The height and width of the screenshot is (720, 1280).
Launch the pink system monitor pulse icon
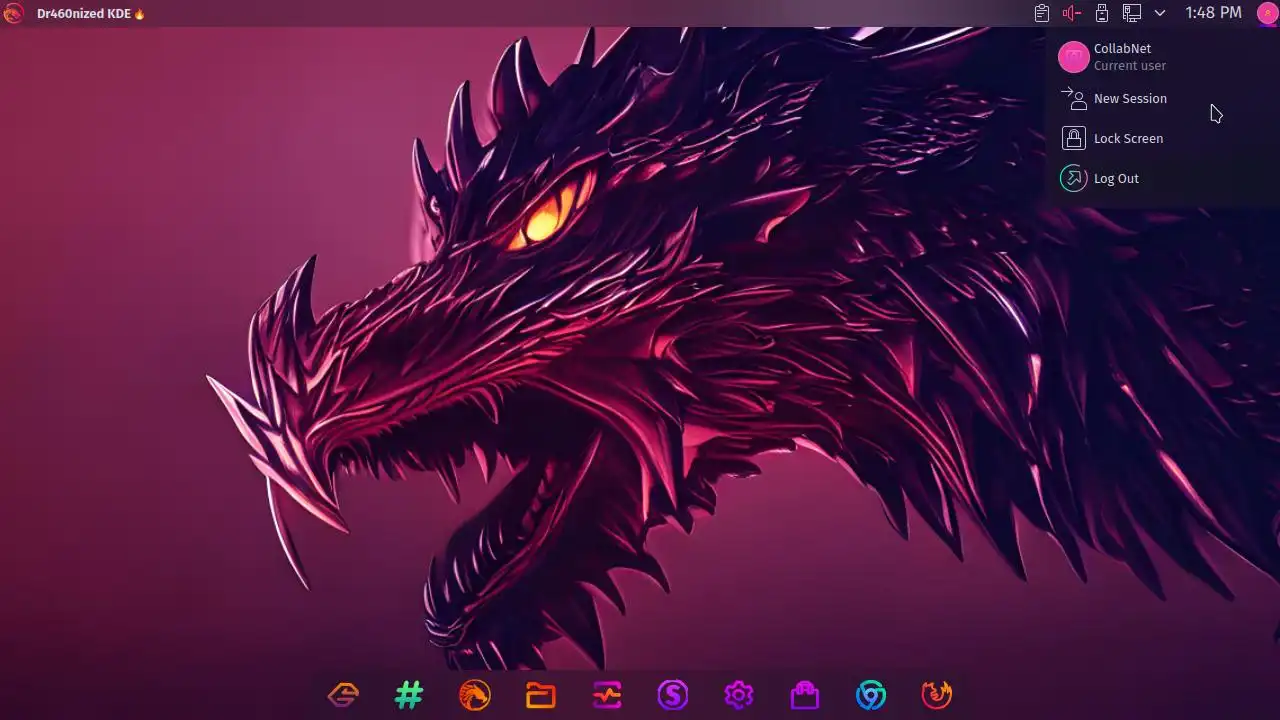pos(607,694)
